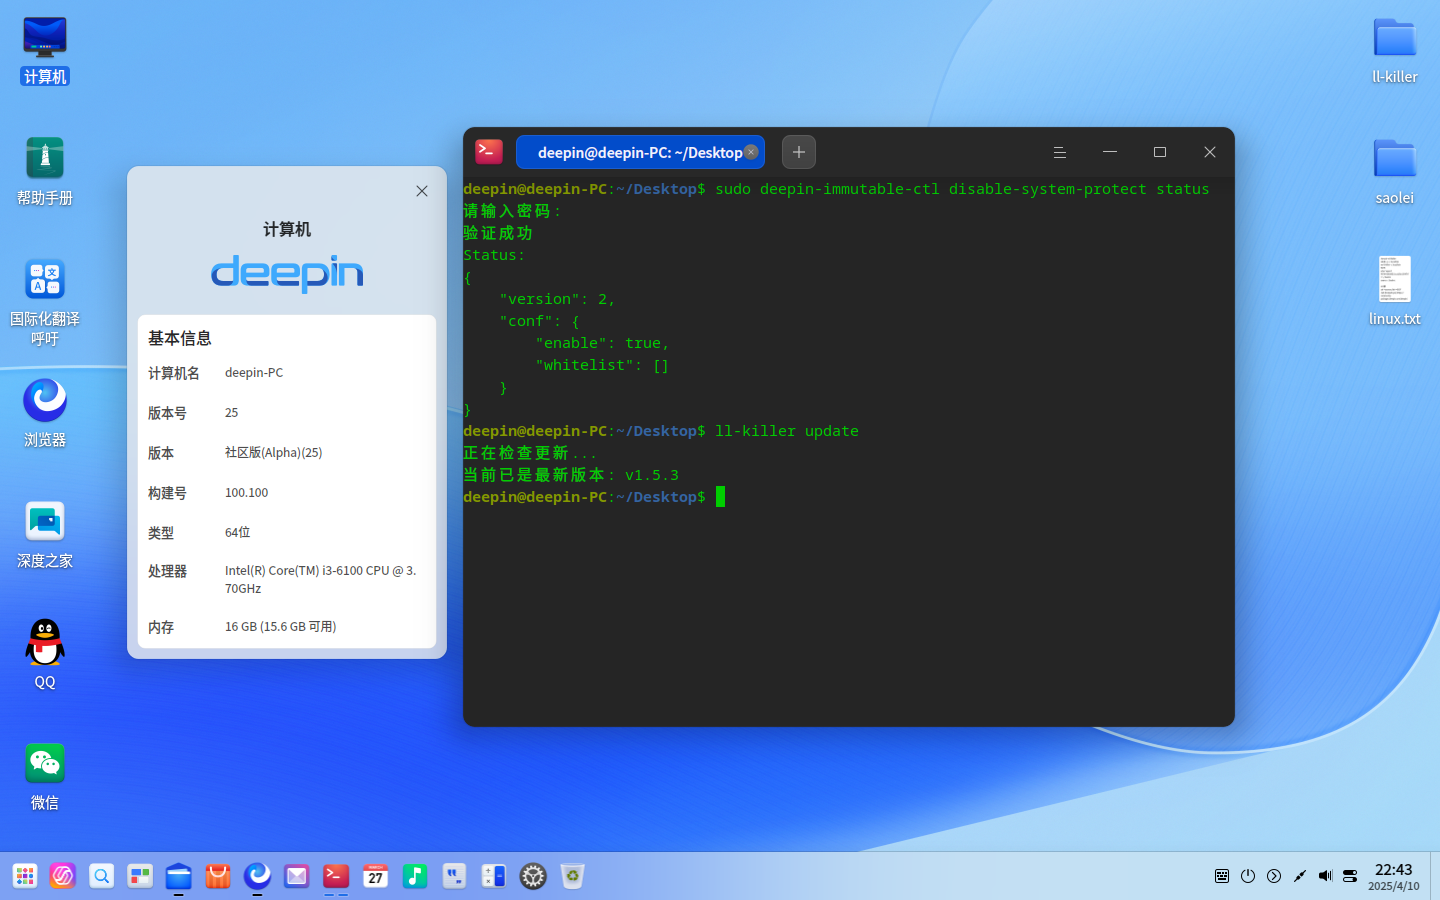Open the 国际化翻译呼吁 desktop icon
This screenshot has width=1440, height=900.
tap(45, 302)
